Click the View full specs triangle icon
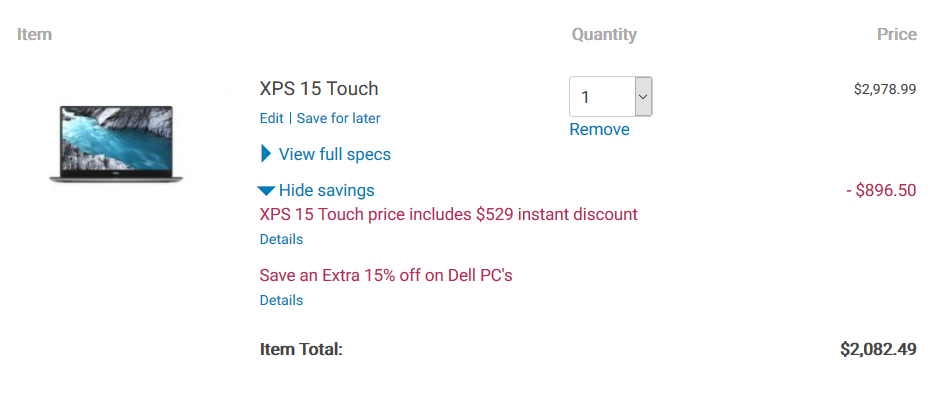 (x=266, y=154)
